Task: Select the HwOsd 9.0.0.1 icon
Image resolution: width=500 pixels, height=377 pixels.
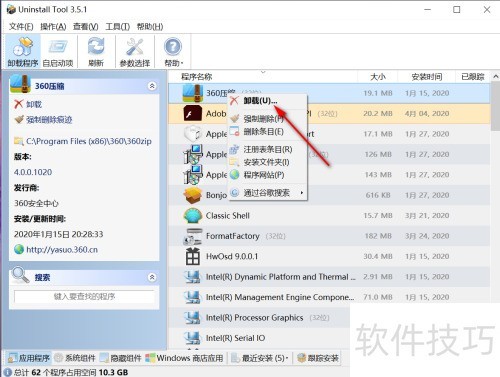Action: [193, 256]
